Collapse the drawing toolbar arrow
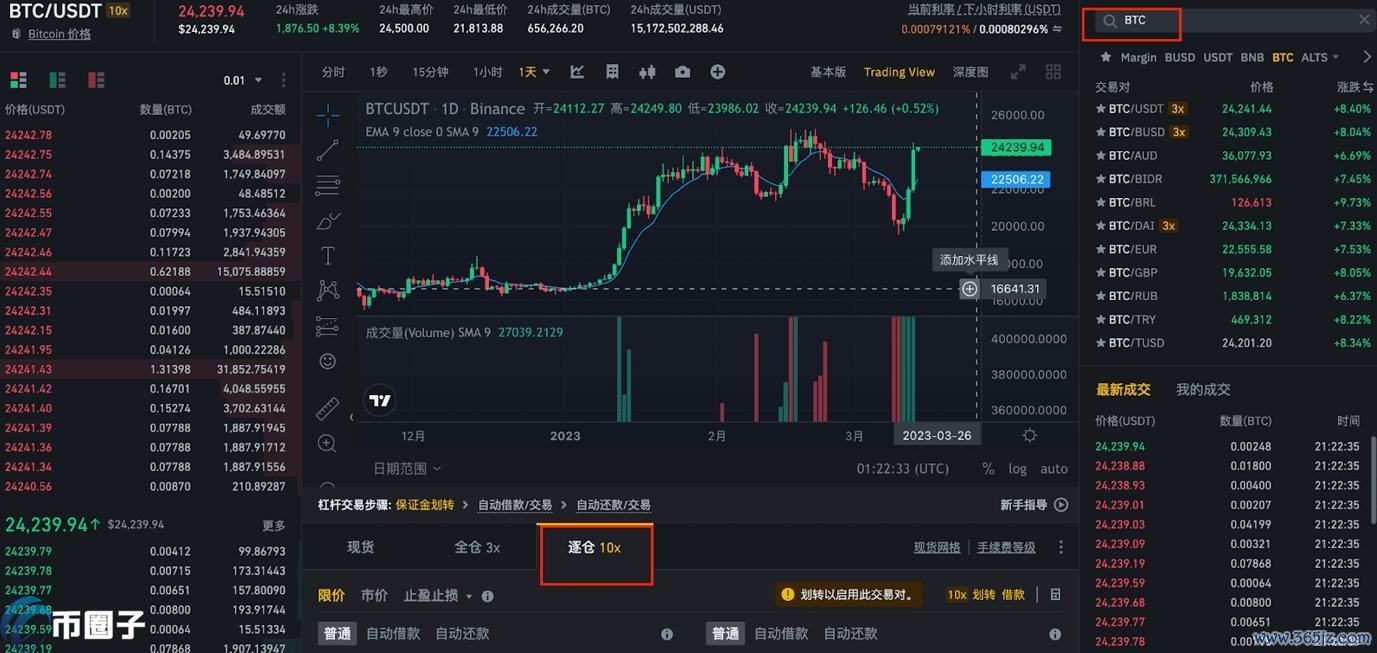1377x653 pixels. 351,417
